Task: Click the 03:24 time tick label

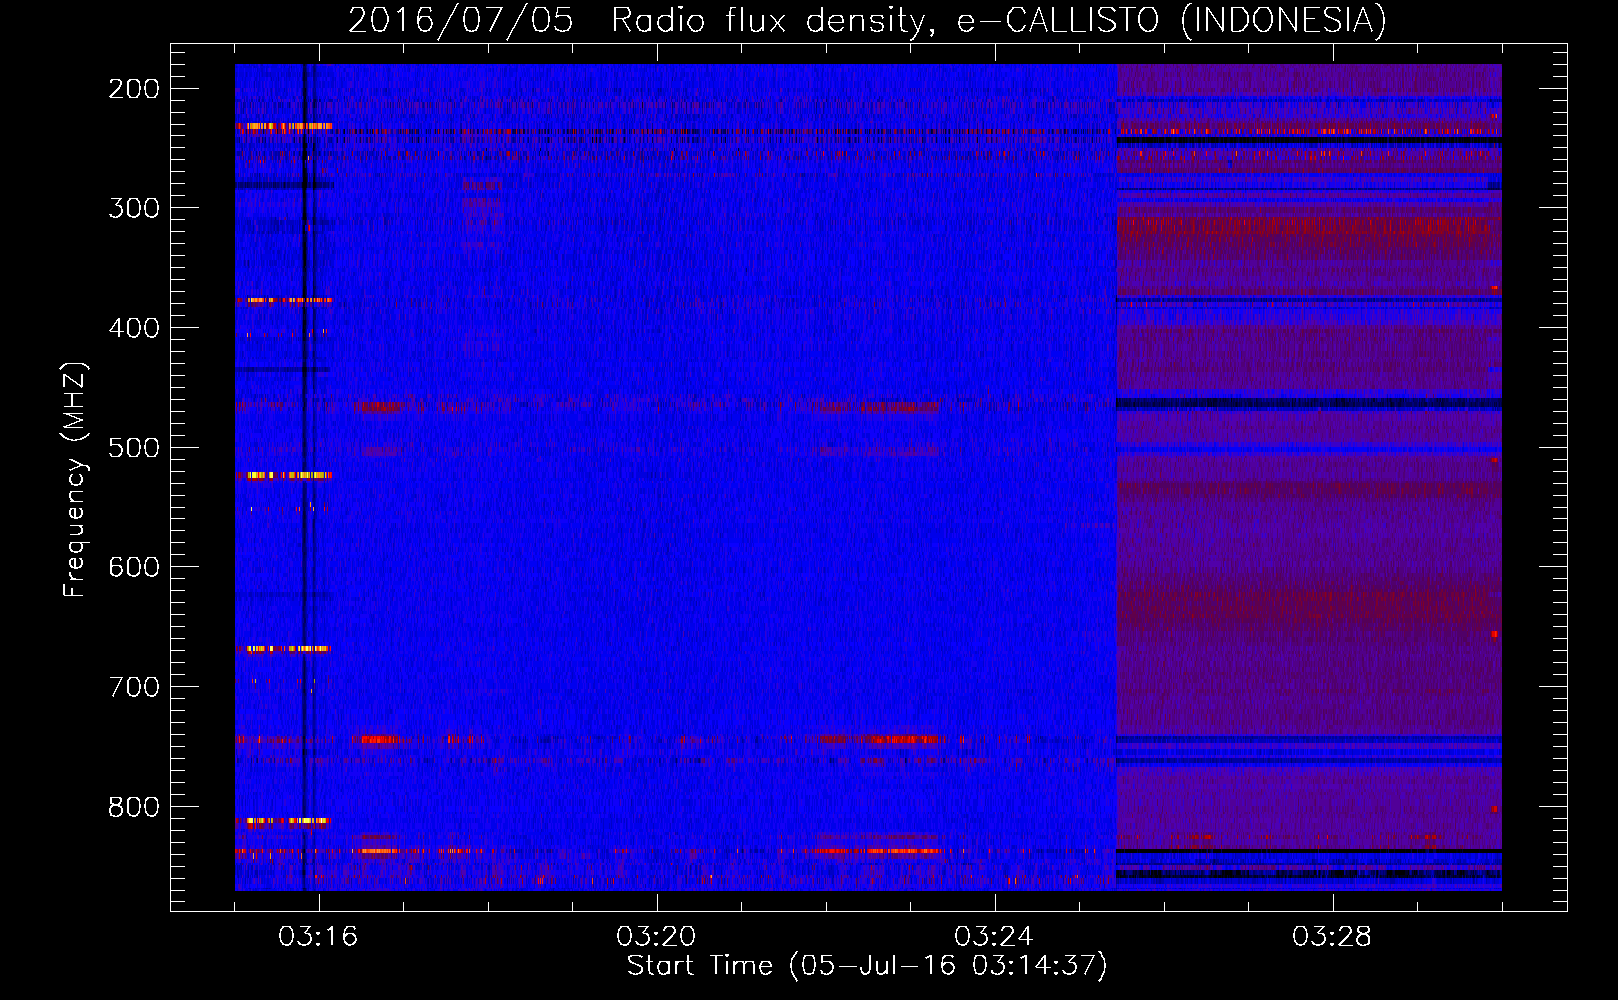Action: point(994,937)
